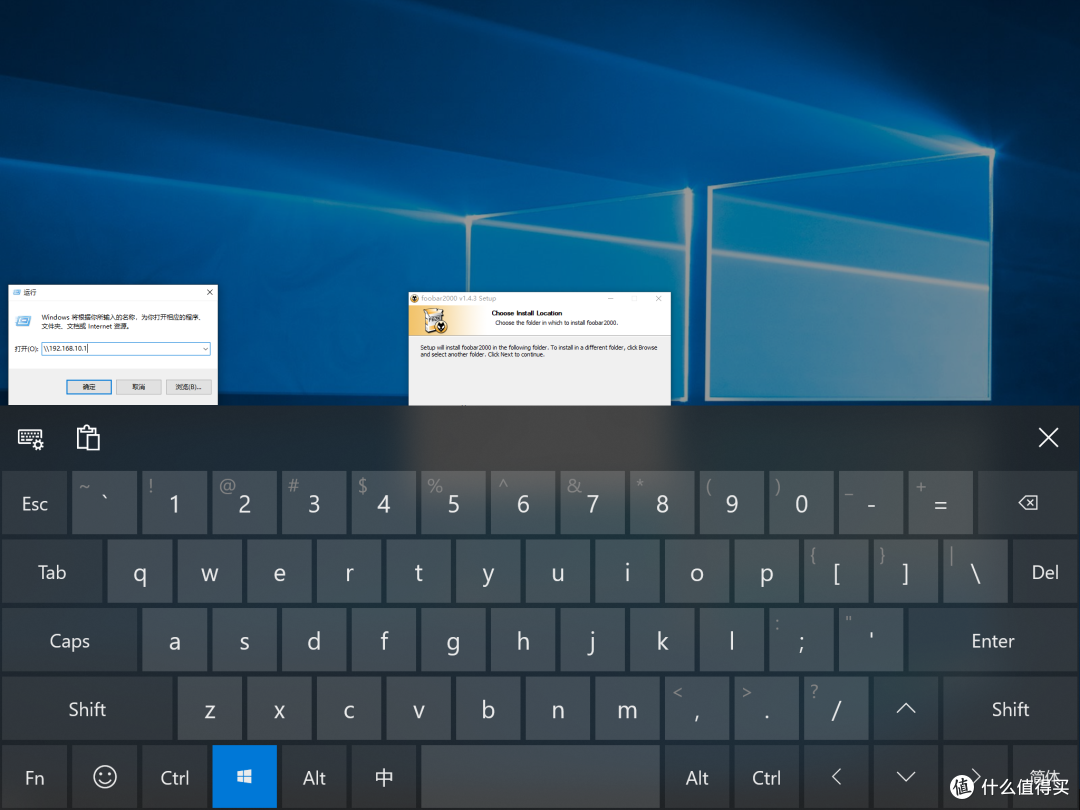The height and width of the screenshot is (810, 1080).
Task: Tap the right Shift key
Action: (1010, 709)
